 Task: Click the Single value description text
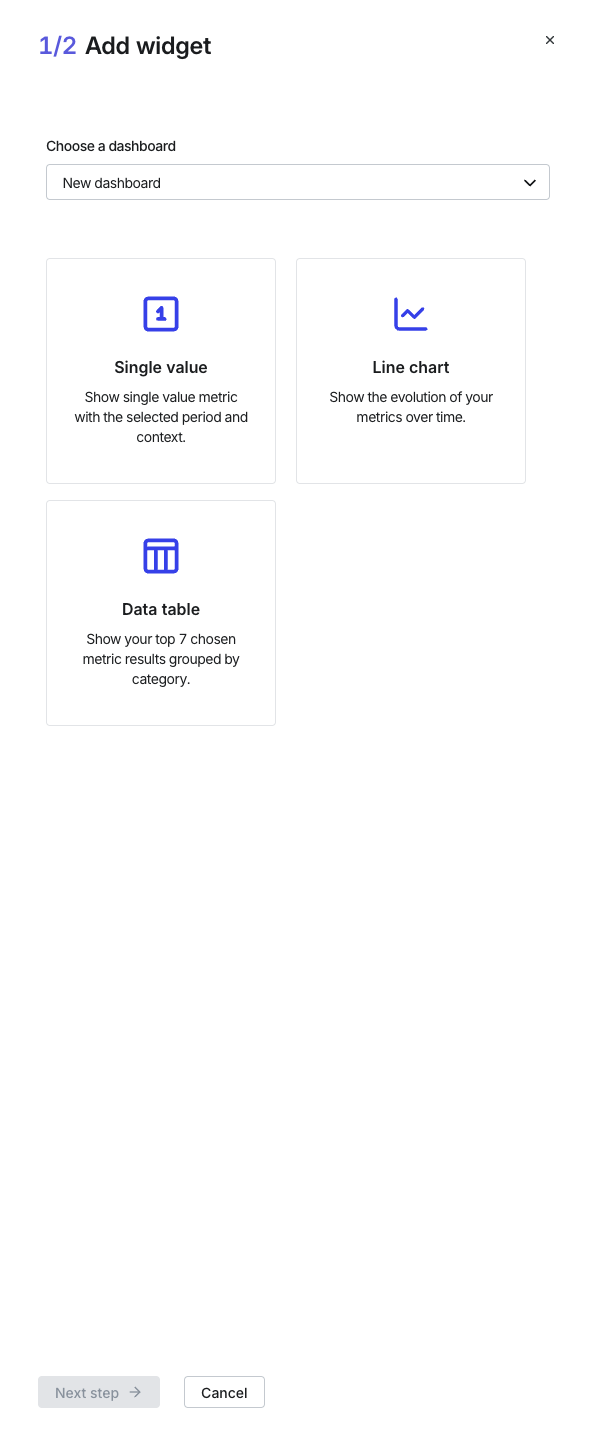[x=161, y=417]
